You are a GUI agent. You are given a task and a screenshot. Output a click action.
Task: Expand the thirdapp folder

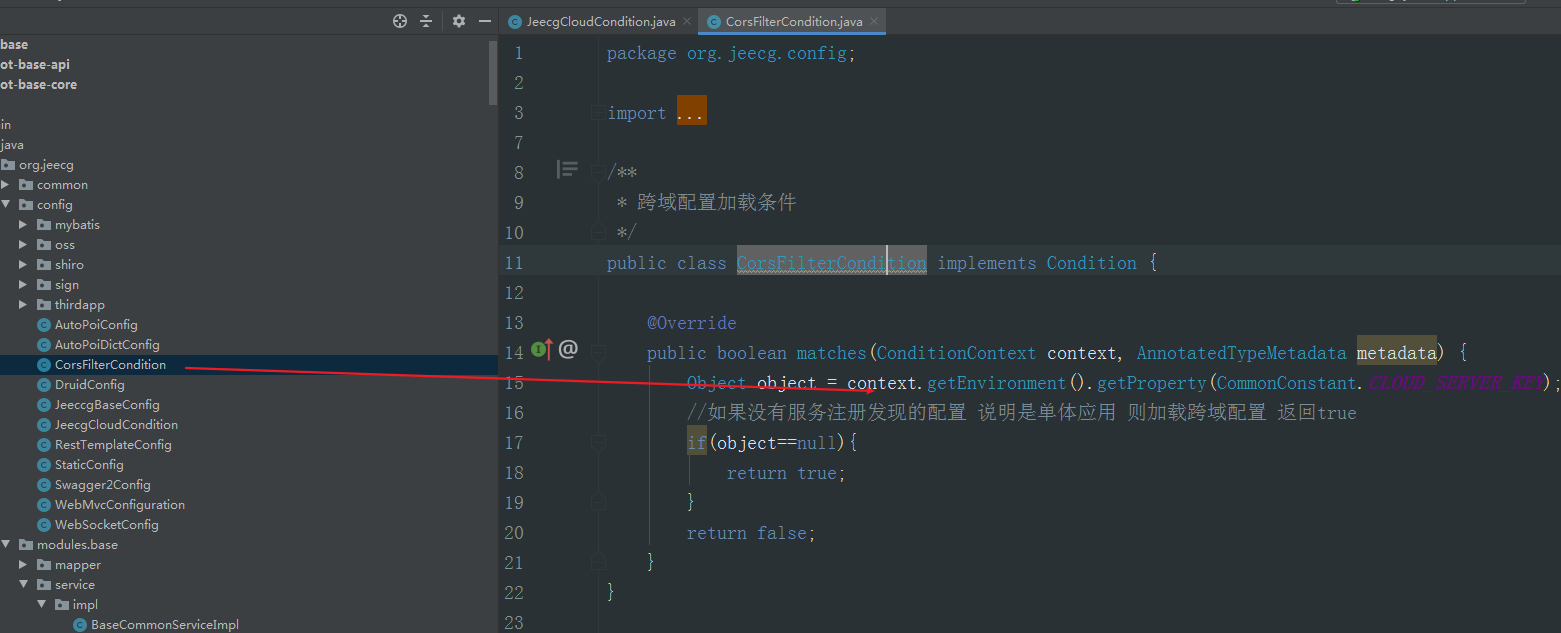click(23, 305)
